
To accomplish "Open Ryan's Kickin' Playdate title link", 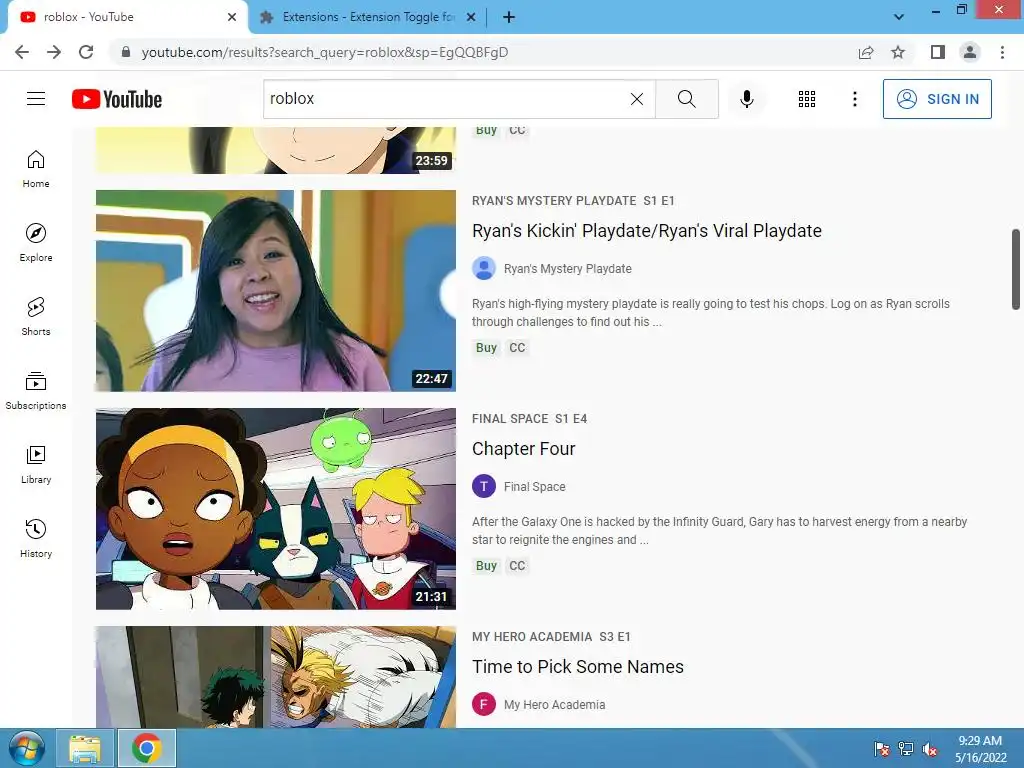I will (647, 231).
